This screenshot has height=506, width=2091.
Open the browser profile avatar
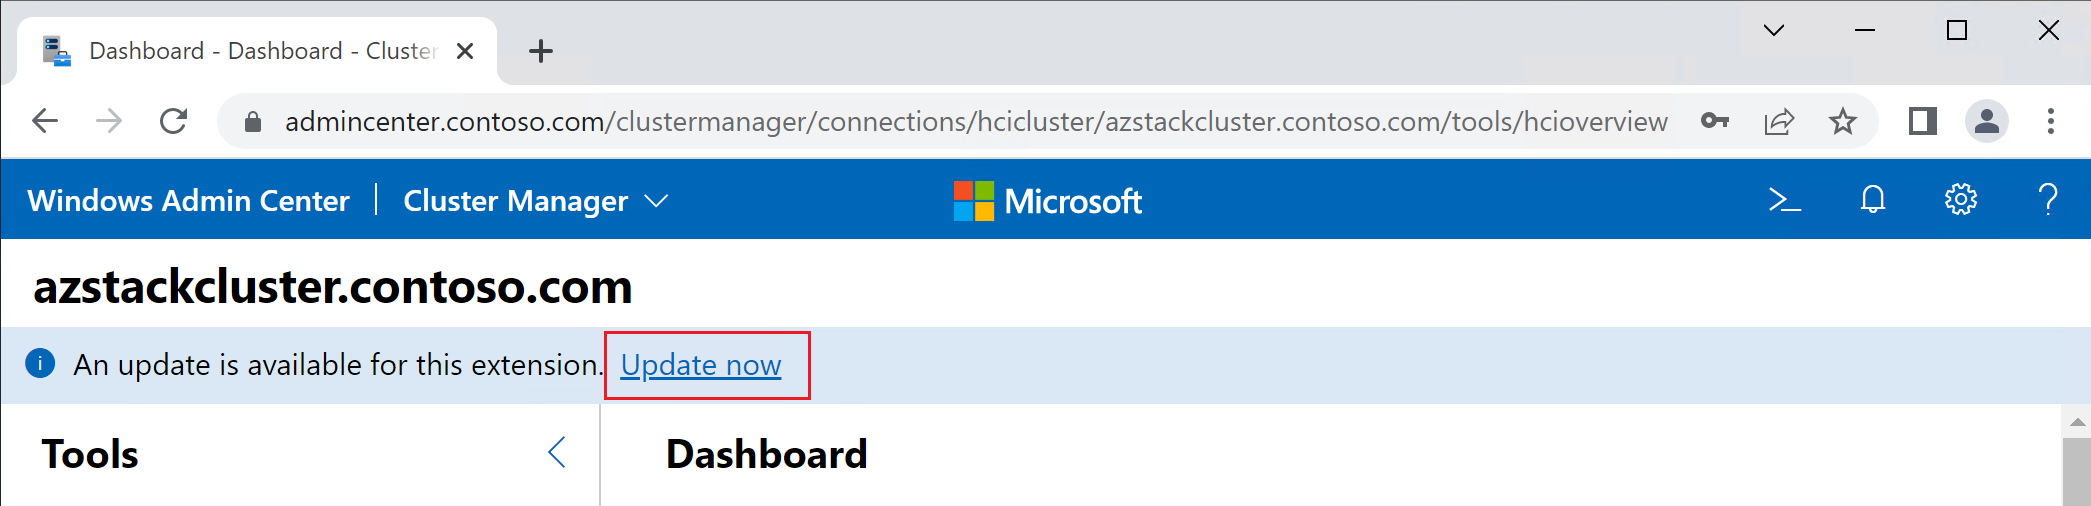[x=1987, y=122]
